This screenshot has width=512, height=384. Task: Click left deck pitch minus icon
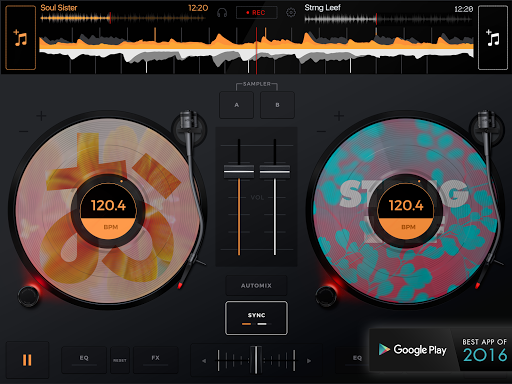[23, 131]
